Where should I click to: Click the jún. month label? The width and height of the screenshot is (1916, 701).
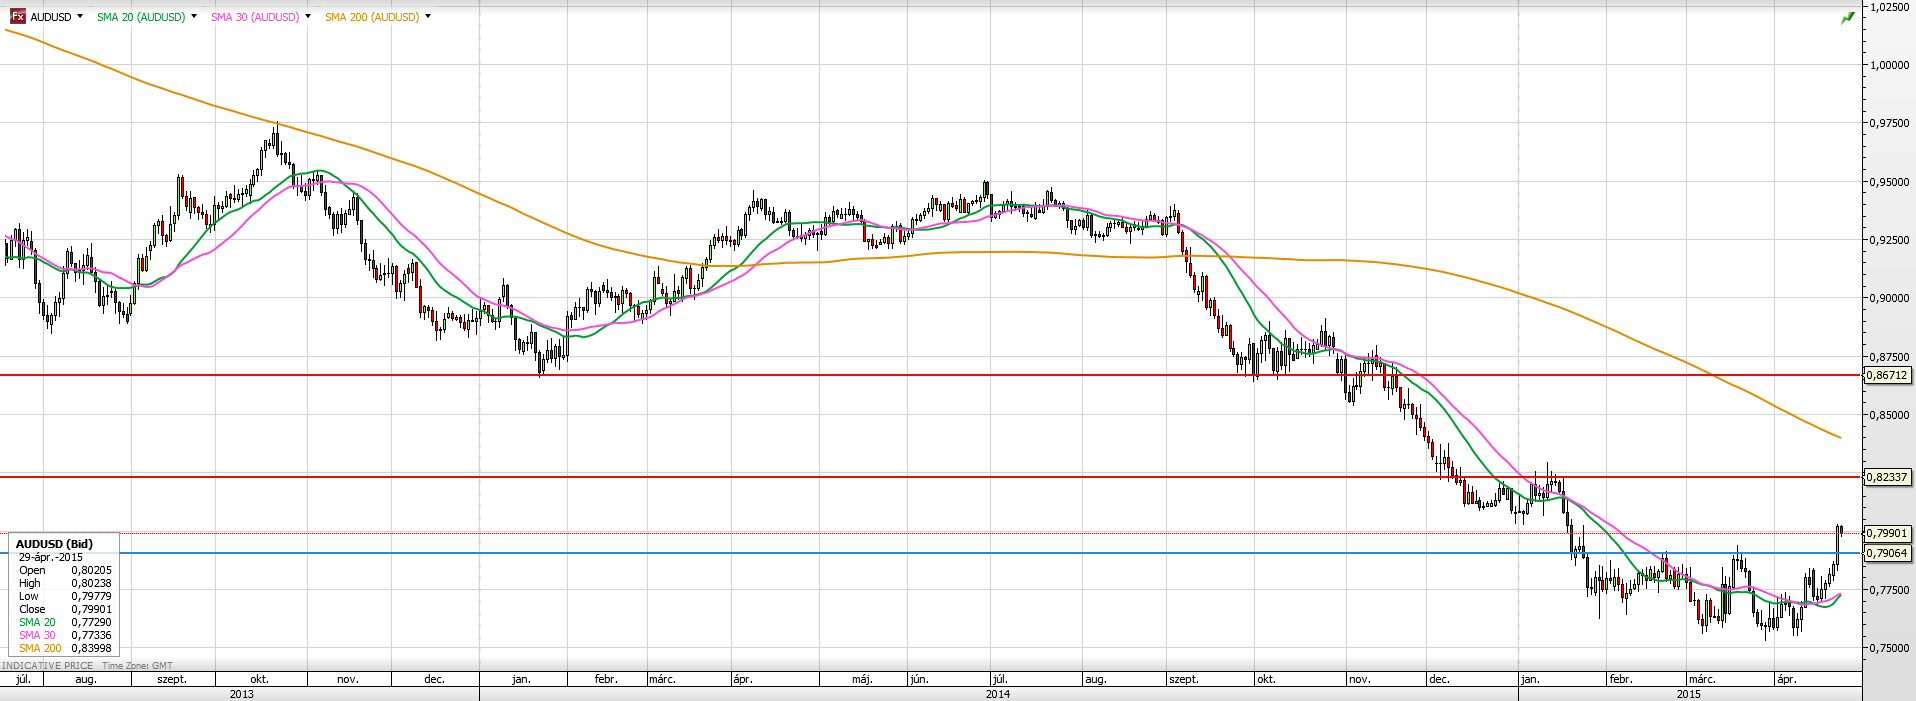pos(919,680)
